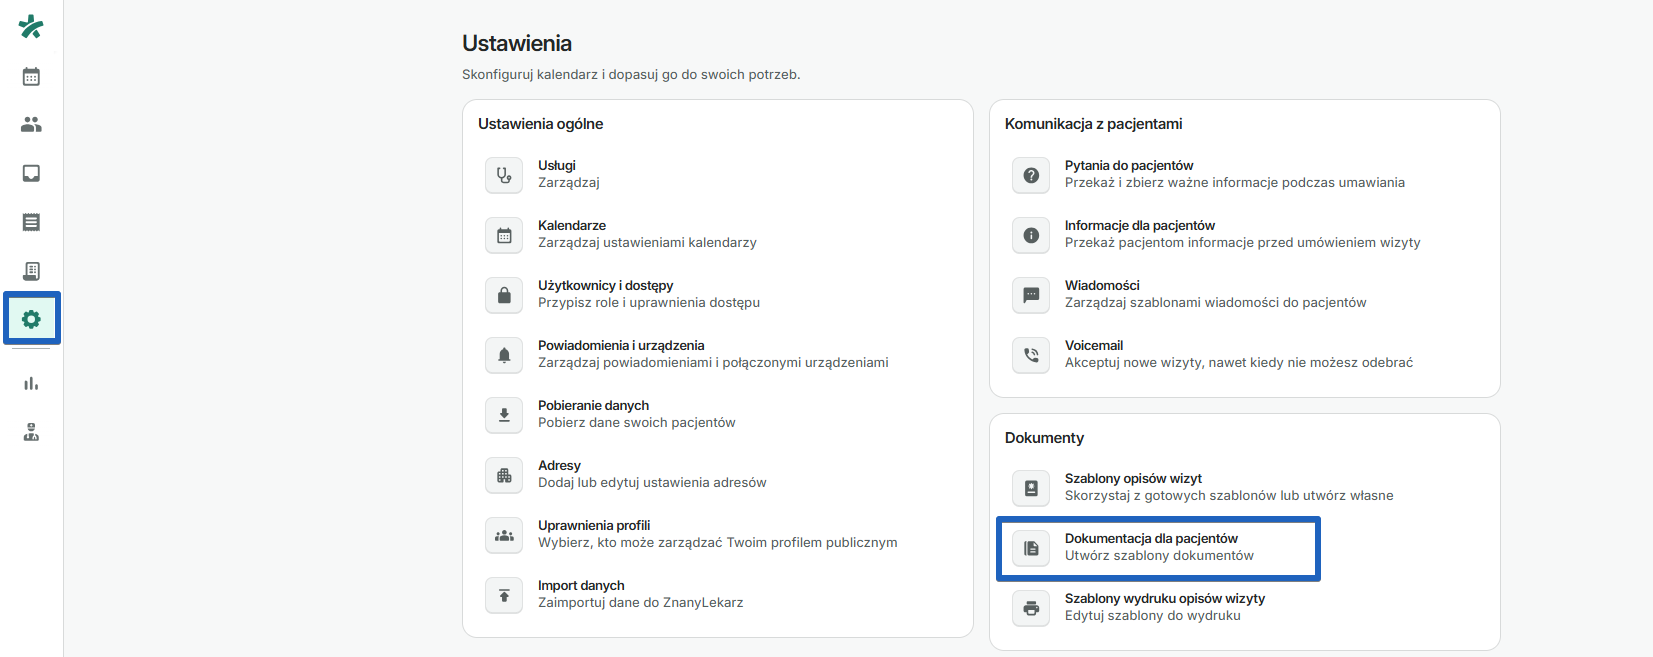Click the info icon for Informacje dla pacjentów
Image resolution: width=1653 pixels, height=657 pixels.
tap(1031, 235)
